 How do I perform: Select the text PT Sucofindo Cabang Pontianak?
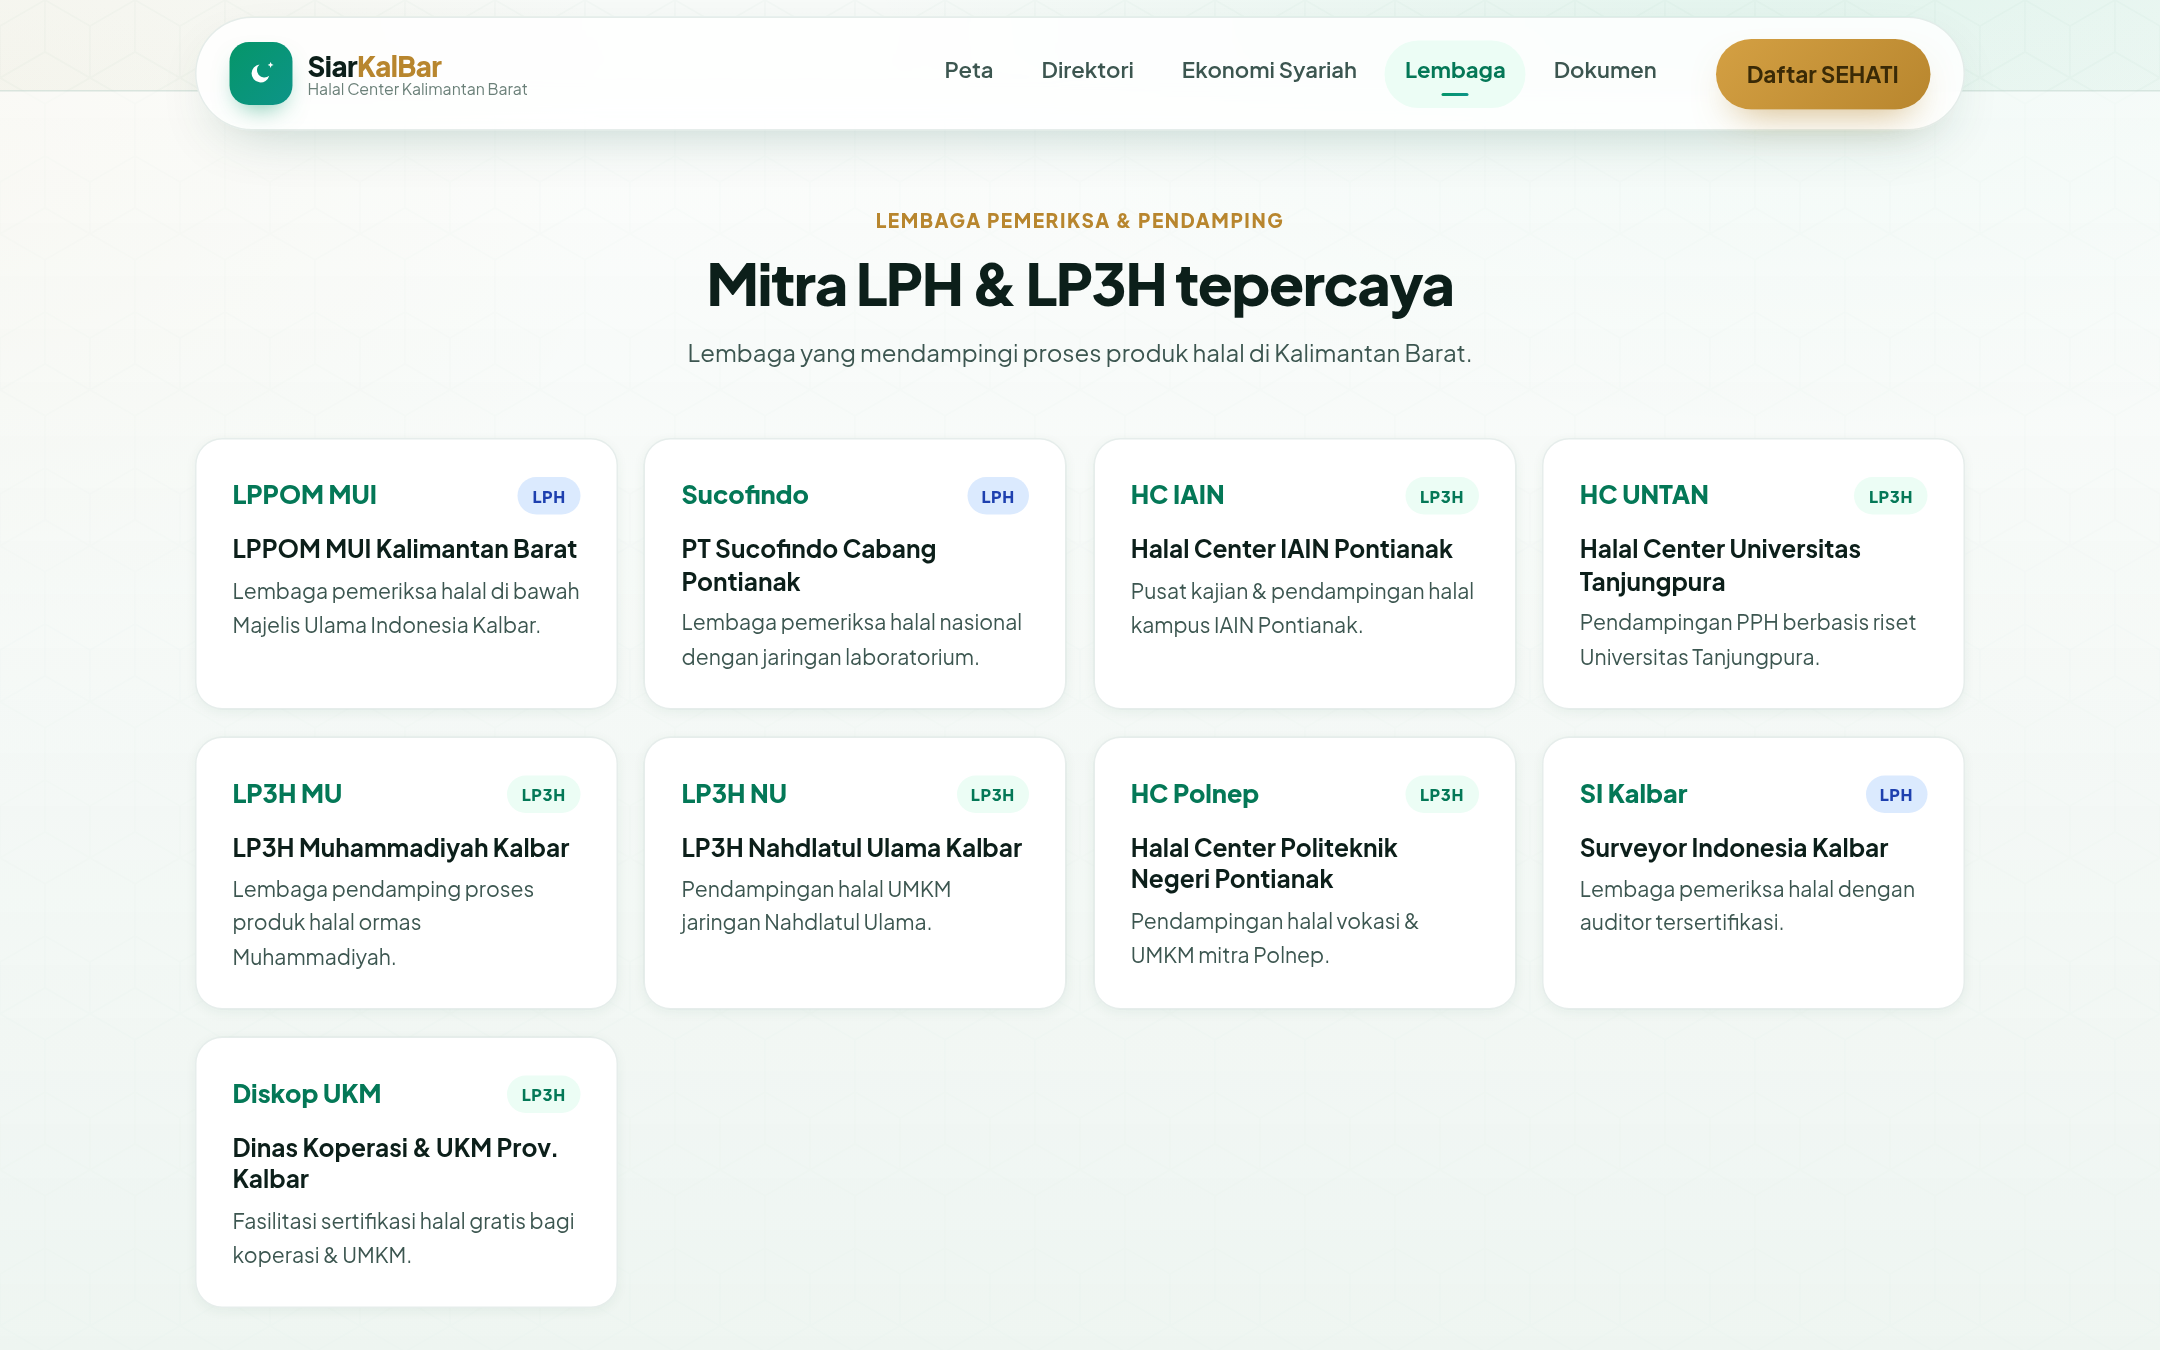click(808, 565)
